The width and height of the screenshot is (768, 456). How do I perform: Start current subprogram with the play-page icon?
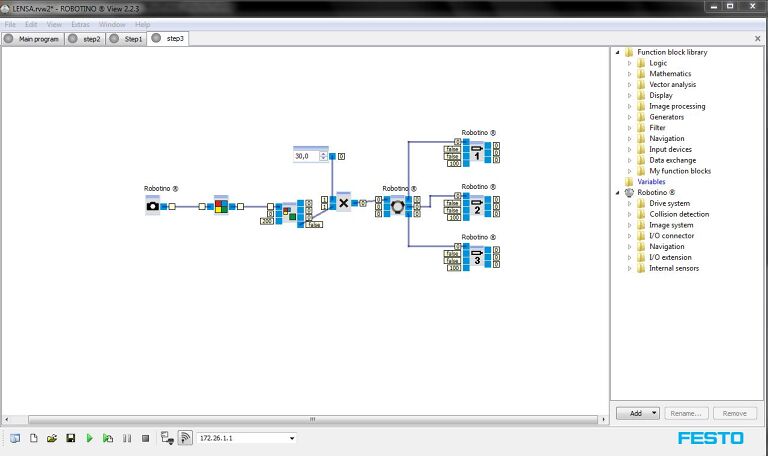tap(108, 438)
